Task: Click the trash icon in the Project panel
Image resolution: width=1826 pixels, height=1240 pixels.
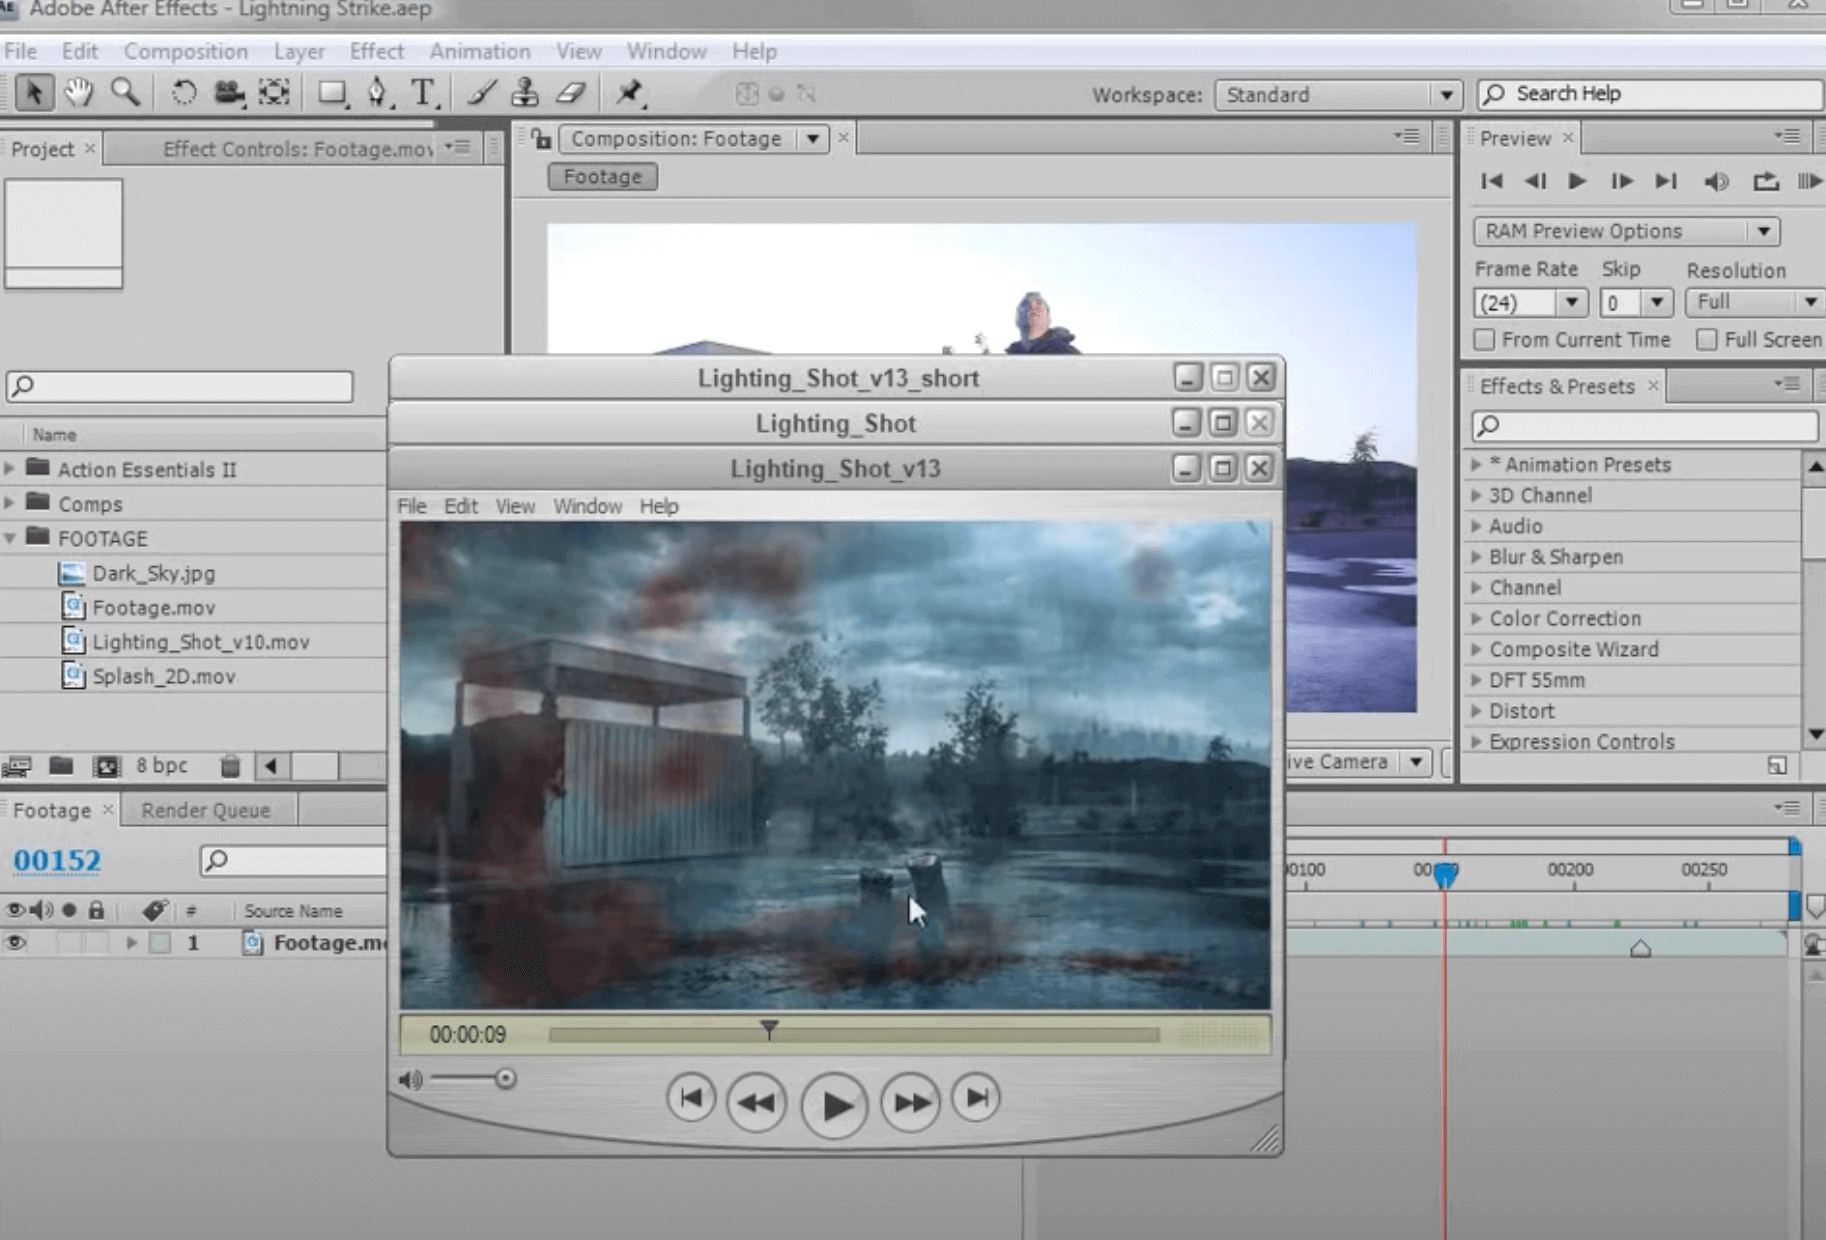Action: (231, 765)
